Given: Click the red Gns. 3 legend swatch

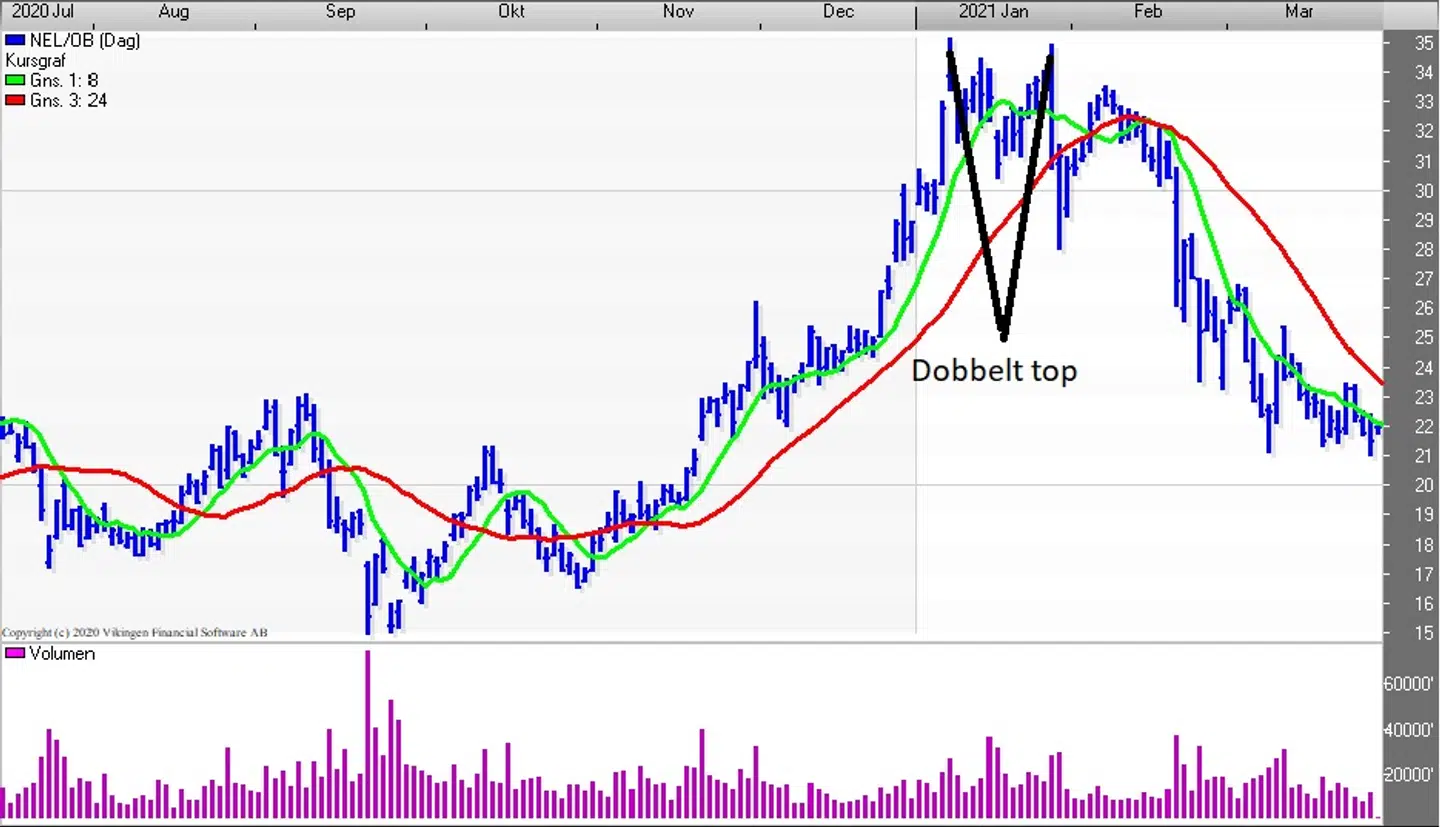Looking at the screenshot, I should coord(14,101).
